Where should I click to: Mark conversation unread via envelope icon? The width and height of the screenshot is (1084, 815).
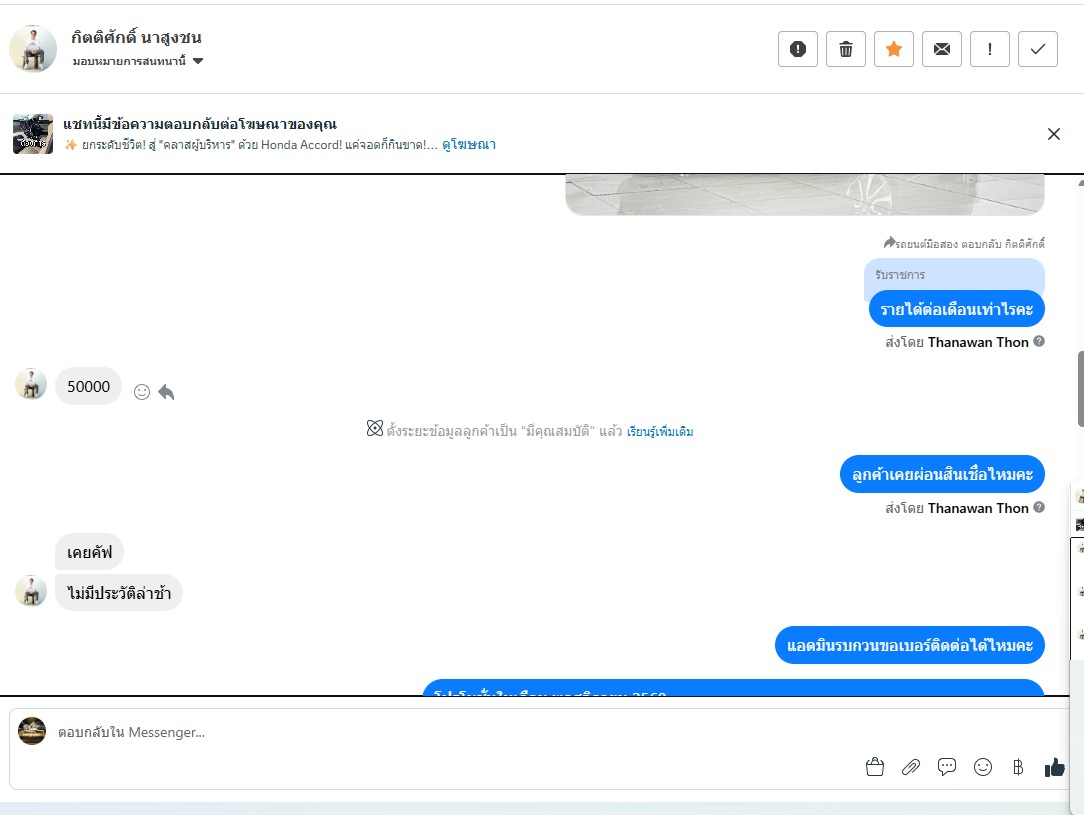[942, 49]
